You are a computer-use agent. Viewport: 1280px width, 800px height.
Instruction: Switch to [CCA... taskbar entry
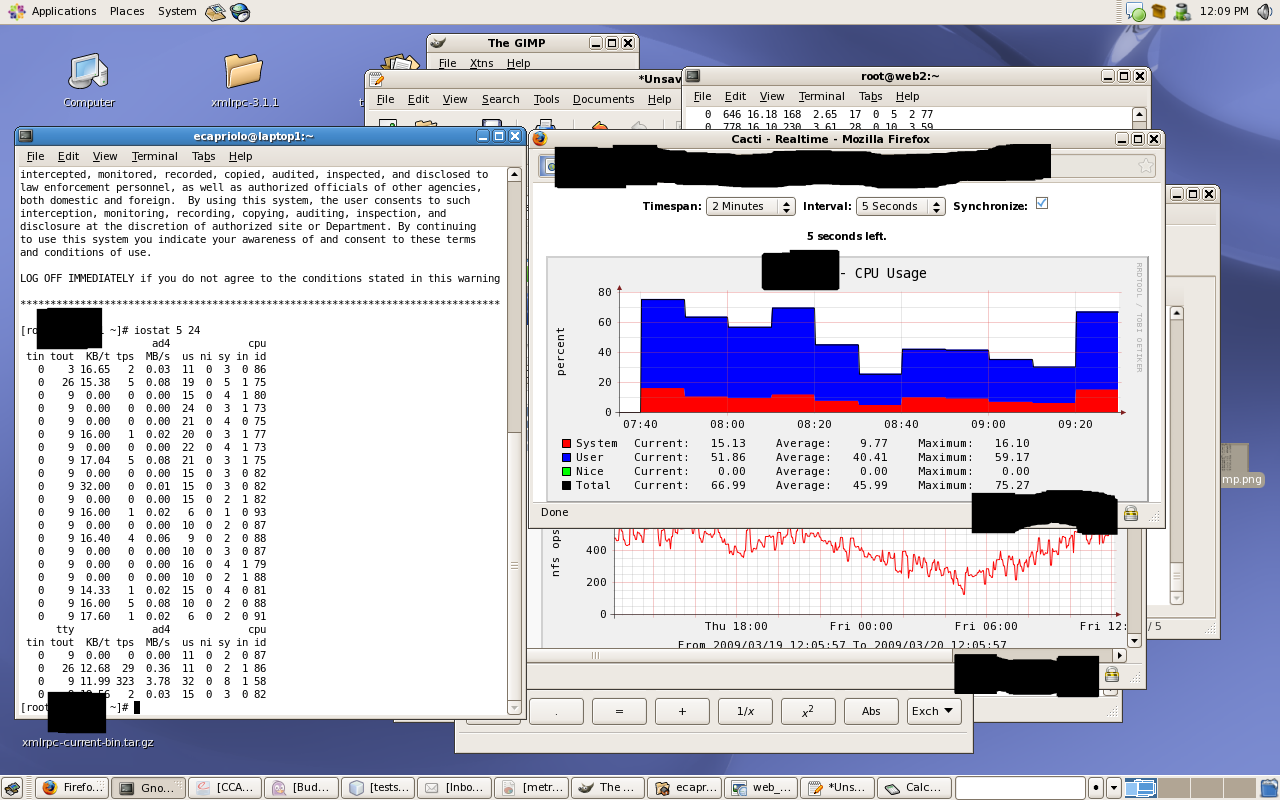coord(223,788)
